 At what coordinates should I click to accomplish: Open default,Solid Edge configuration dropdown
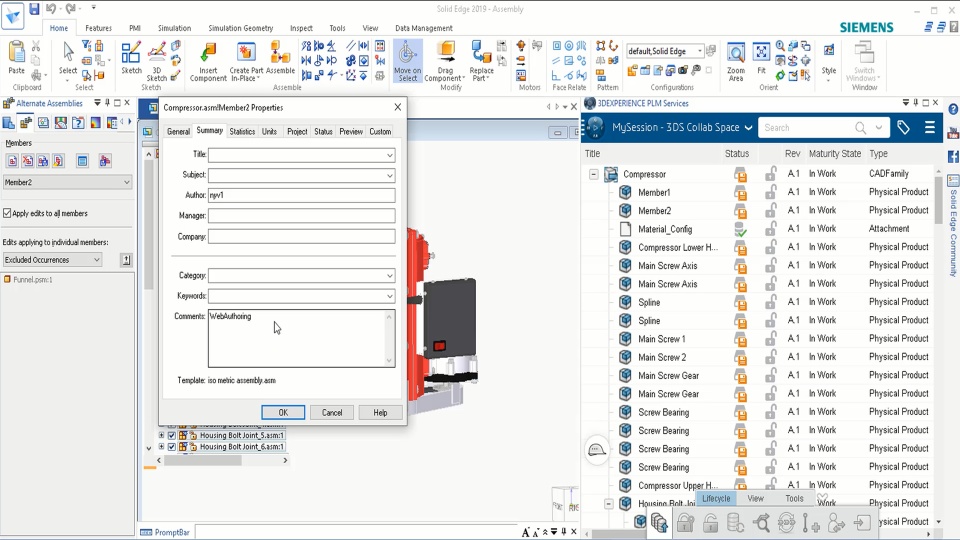tap(699, 51)
